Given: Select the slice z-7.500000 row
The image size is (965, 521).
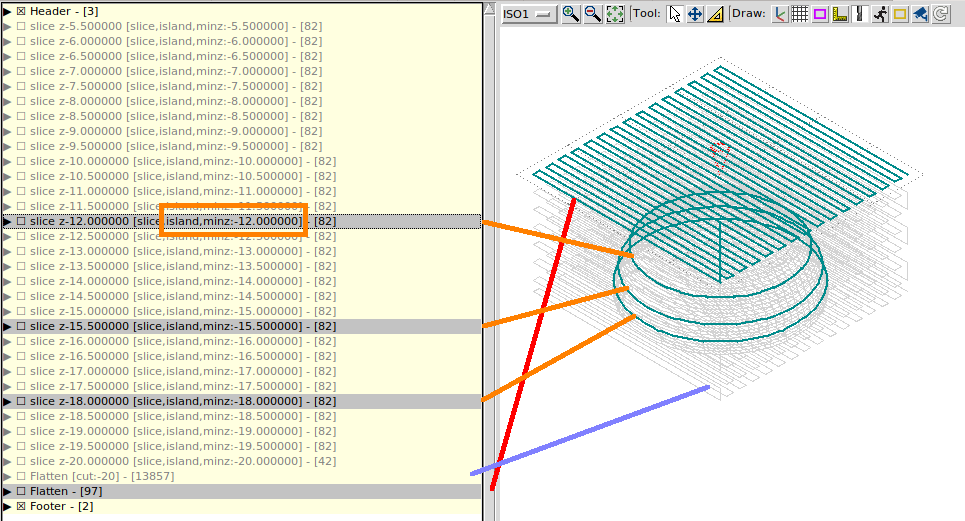Looking at the screenshot, I should tap(241, 86).
